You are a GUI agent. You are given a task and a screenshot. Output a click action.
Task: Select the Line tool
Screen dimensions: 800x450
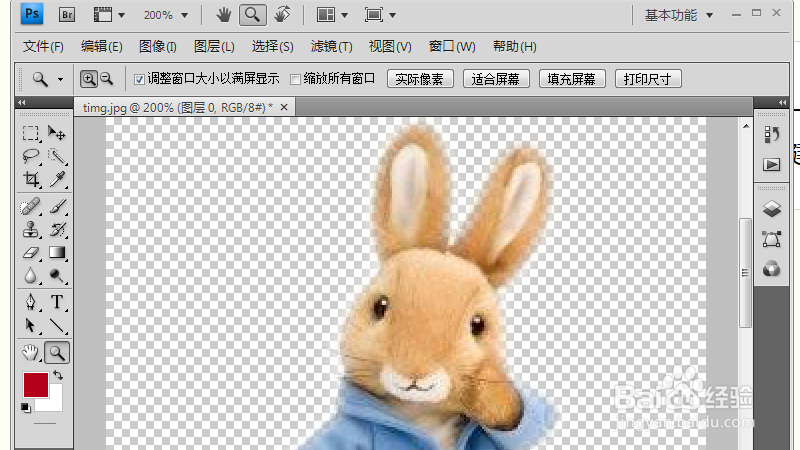tap(57, 326)
